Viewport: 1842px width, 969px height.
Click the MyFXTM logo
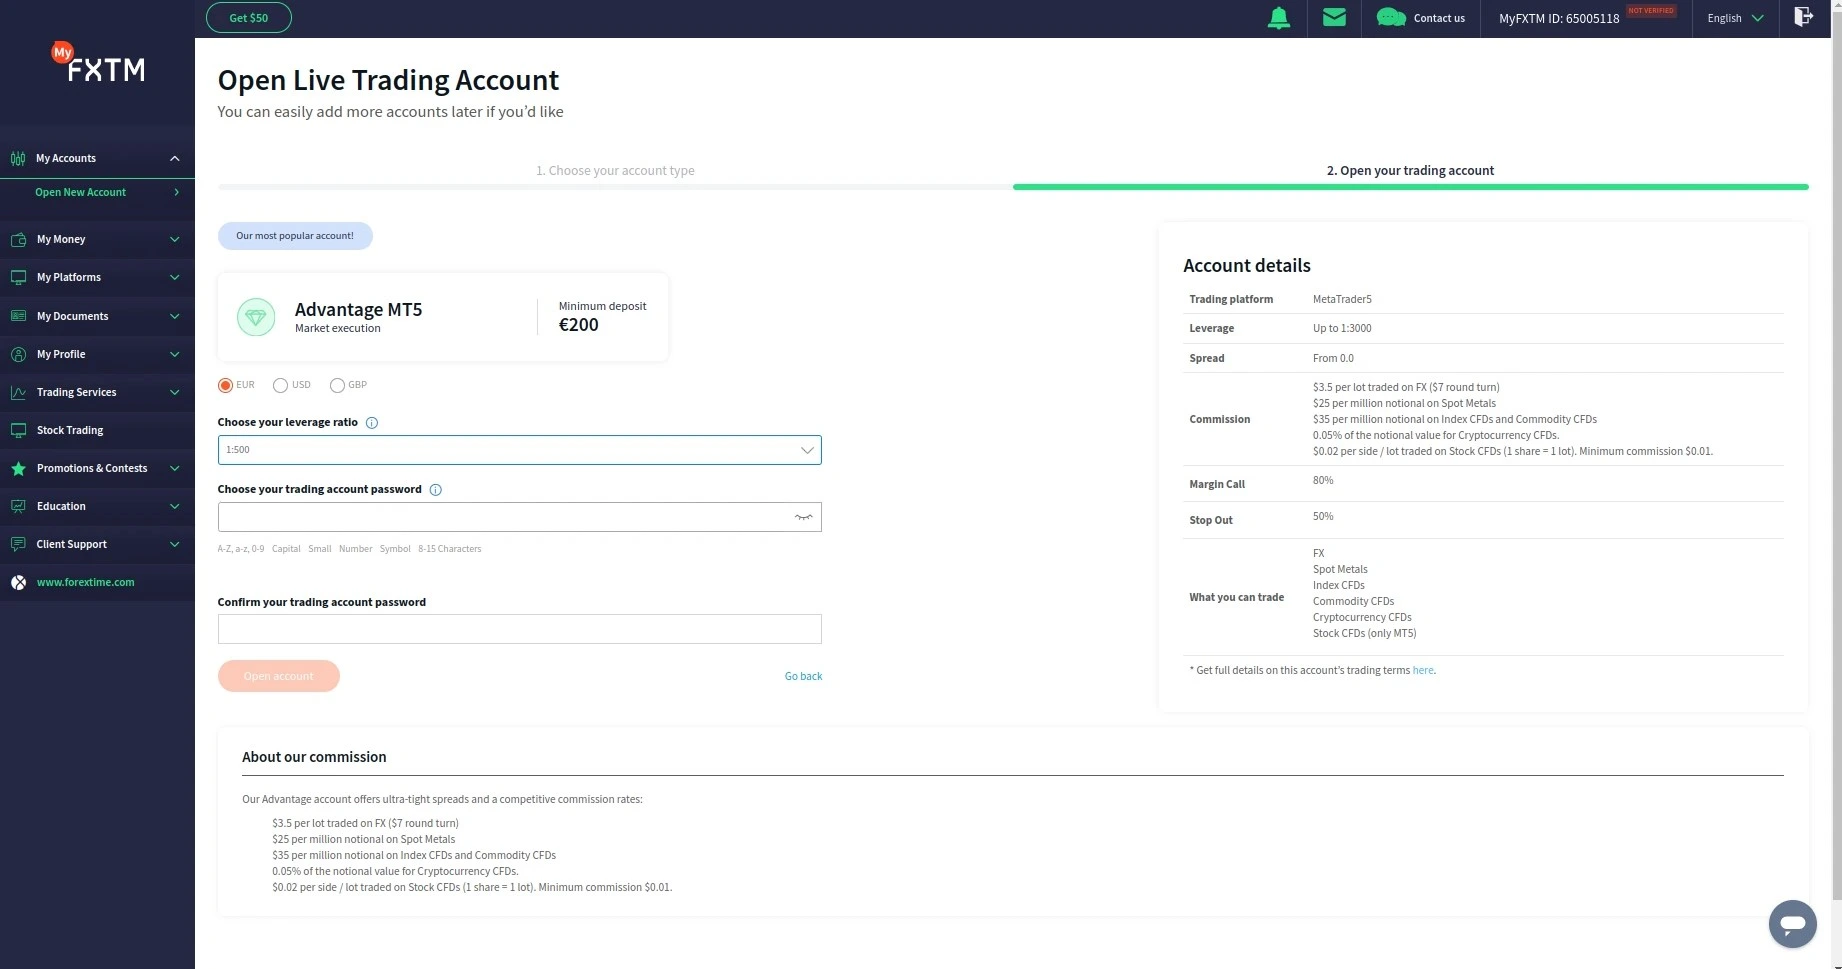[98, 63]
